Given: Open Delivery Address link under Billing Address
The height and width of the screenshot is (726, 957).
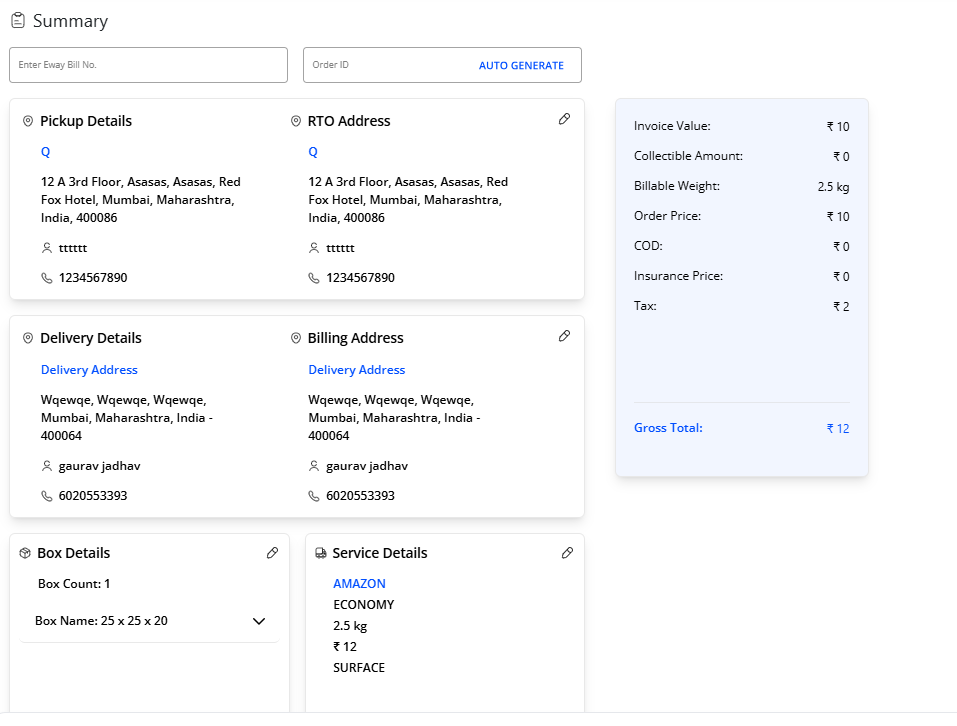Looking at the screenshot, I should (356, 370).
